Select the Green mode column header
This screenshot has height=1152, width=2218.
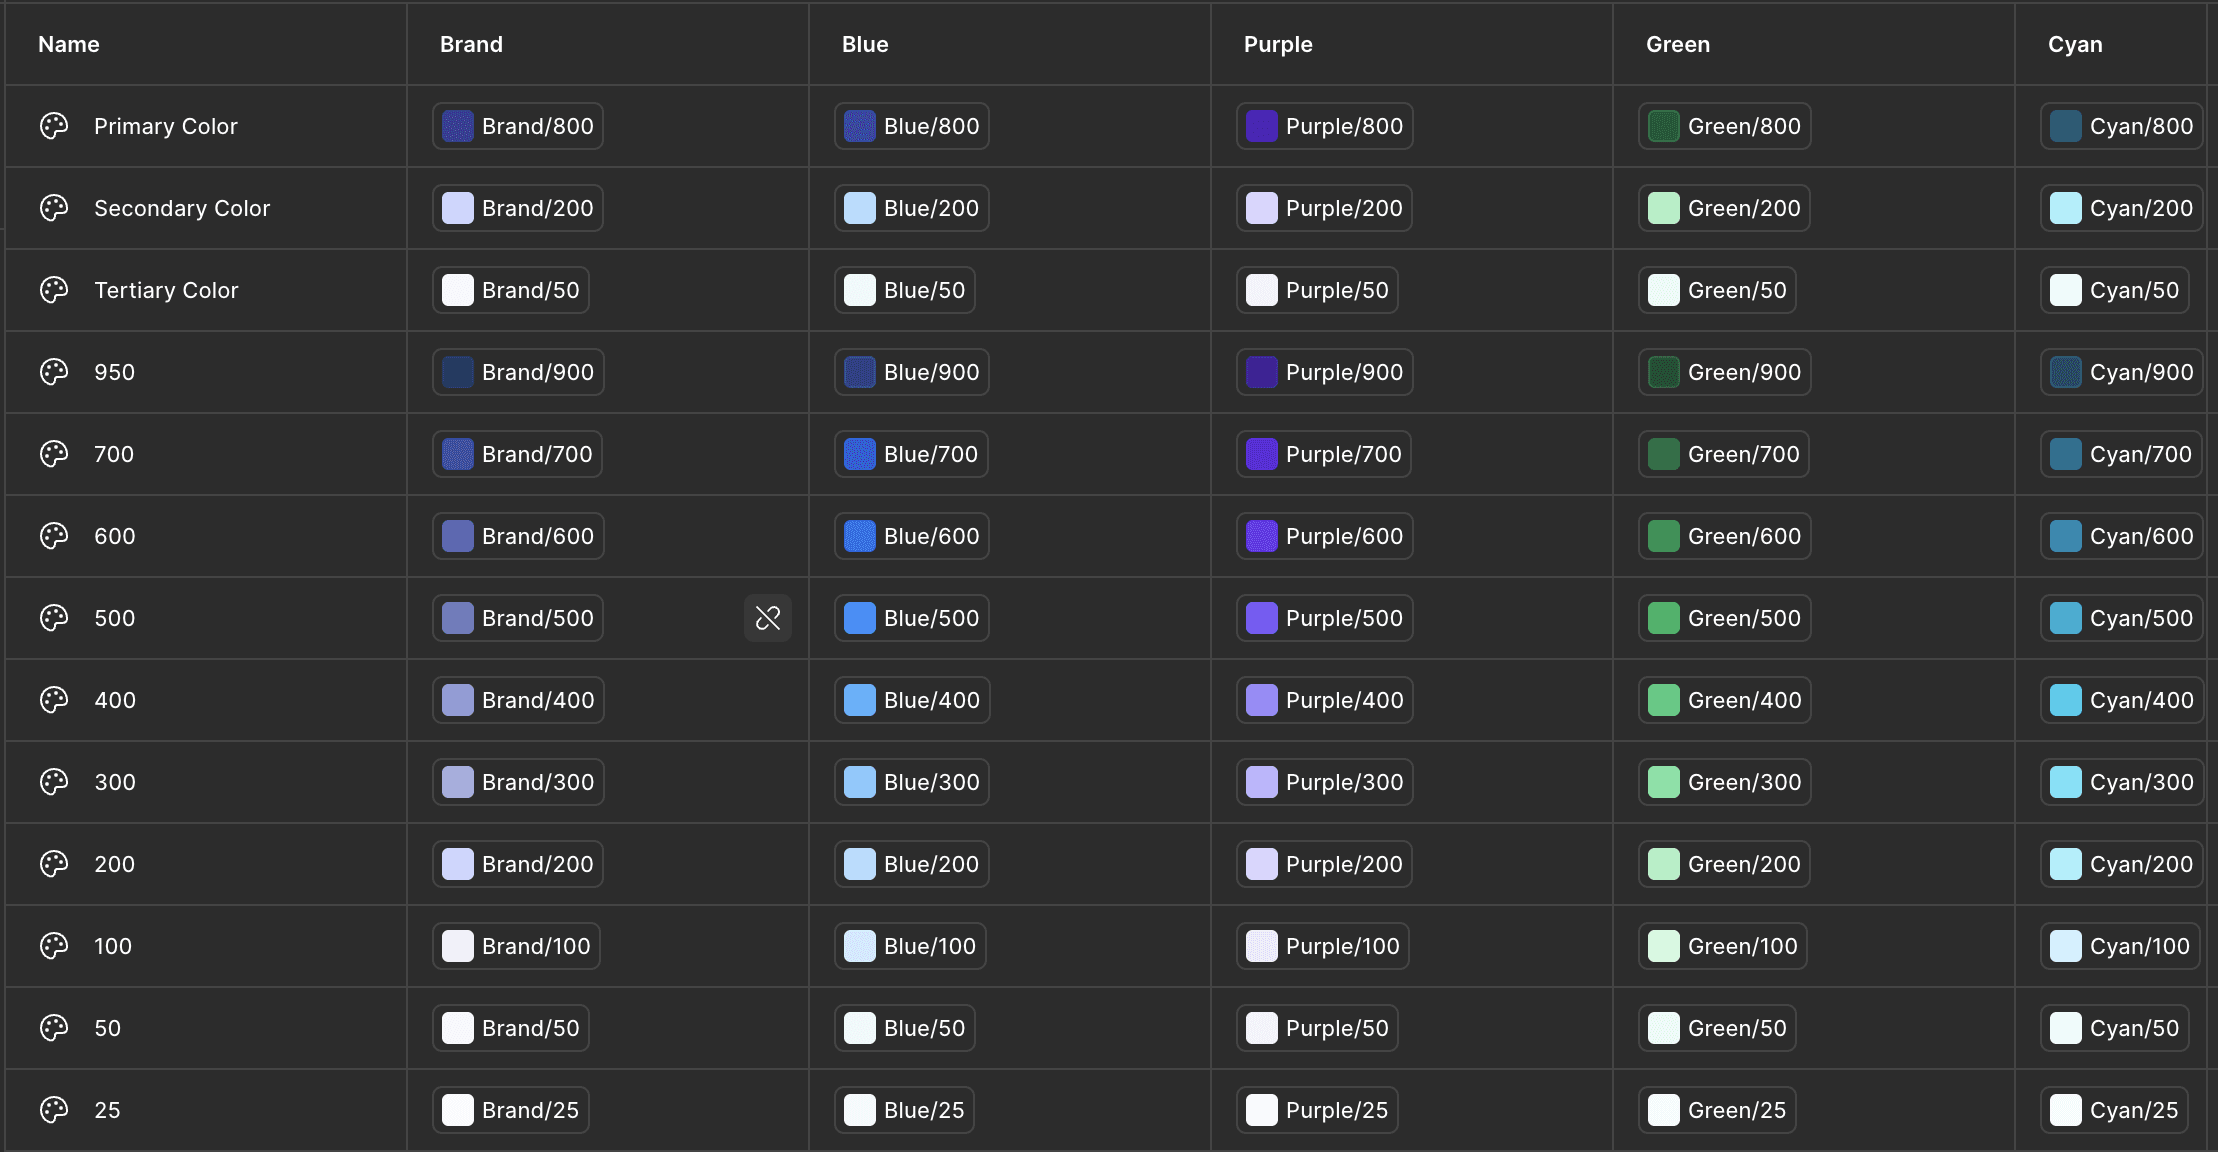(1678, 44)
